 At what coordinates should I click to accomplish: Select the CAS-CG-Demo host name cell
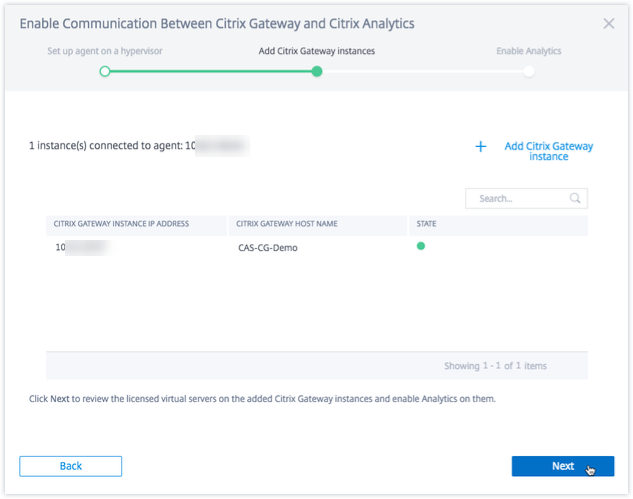[x=268, y=247]
